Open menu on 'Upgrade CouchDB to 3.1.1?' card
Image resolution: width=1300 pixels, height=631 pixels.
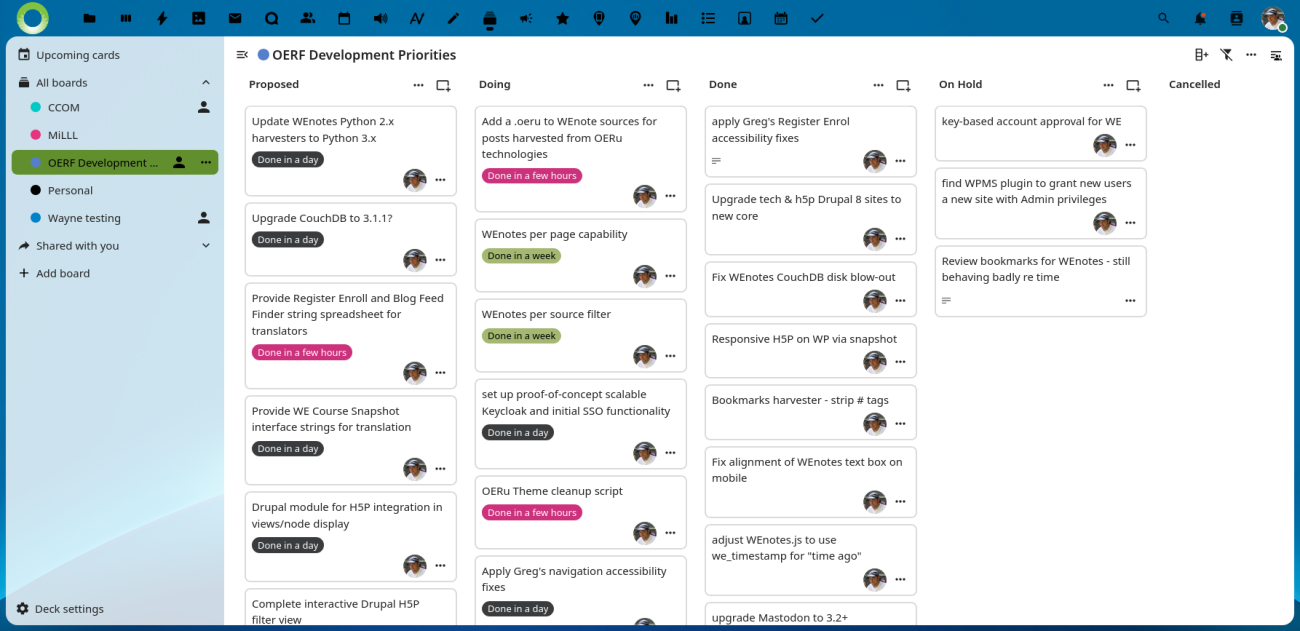[440, 260]
